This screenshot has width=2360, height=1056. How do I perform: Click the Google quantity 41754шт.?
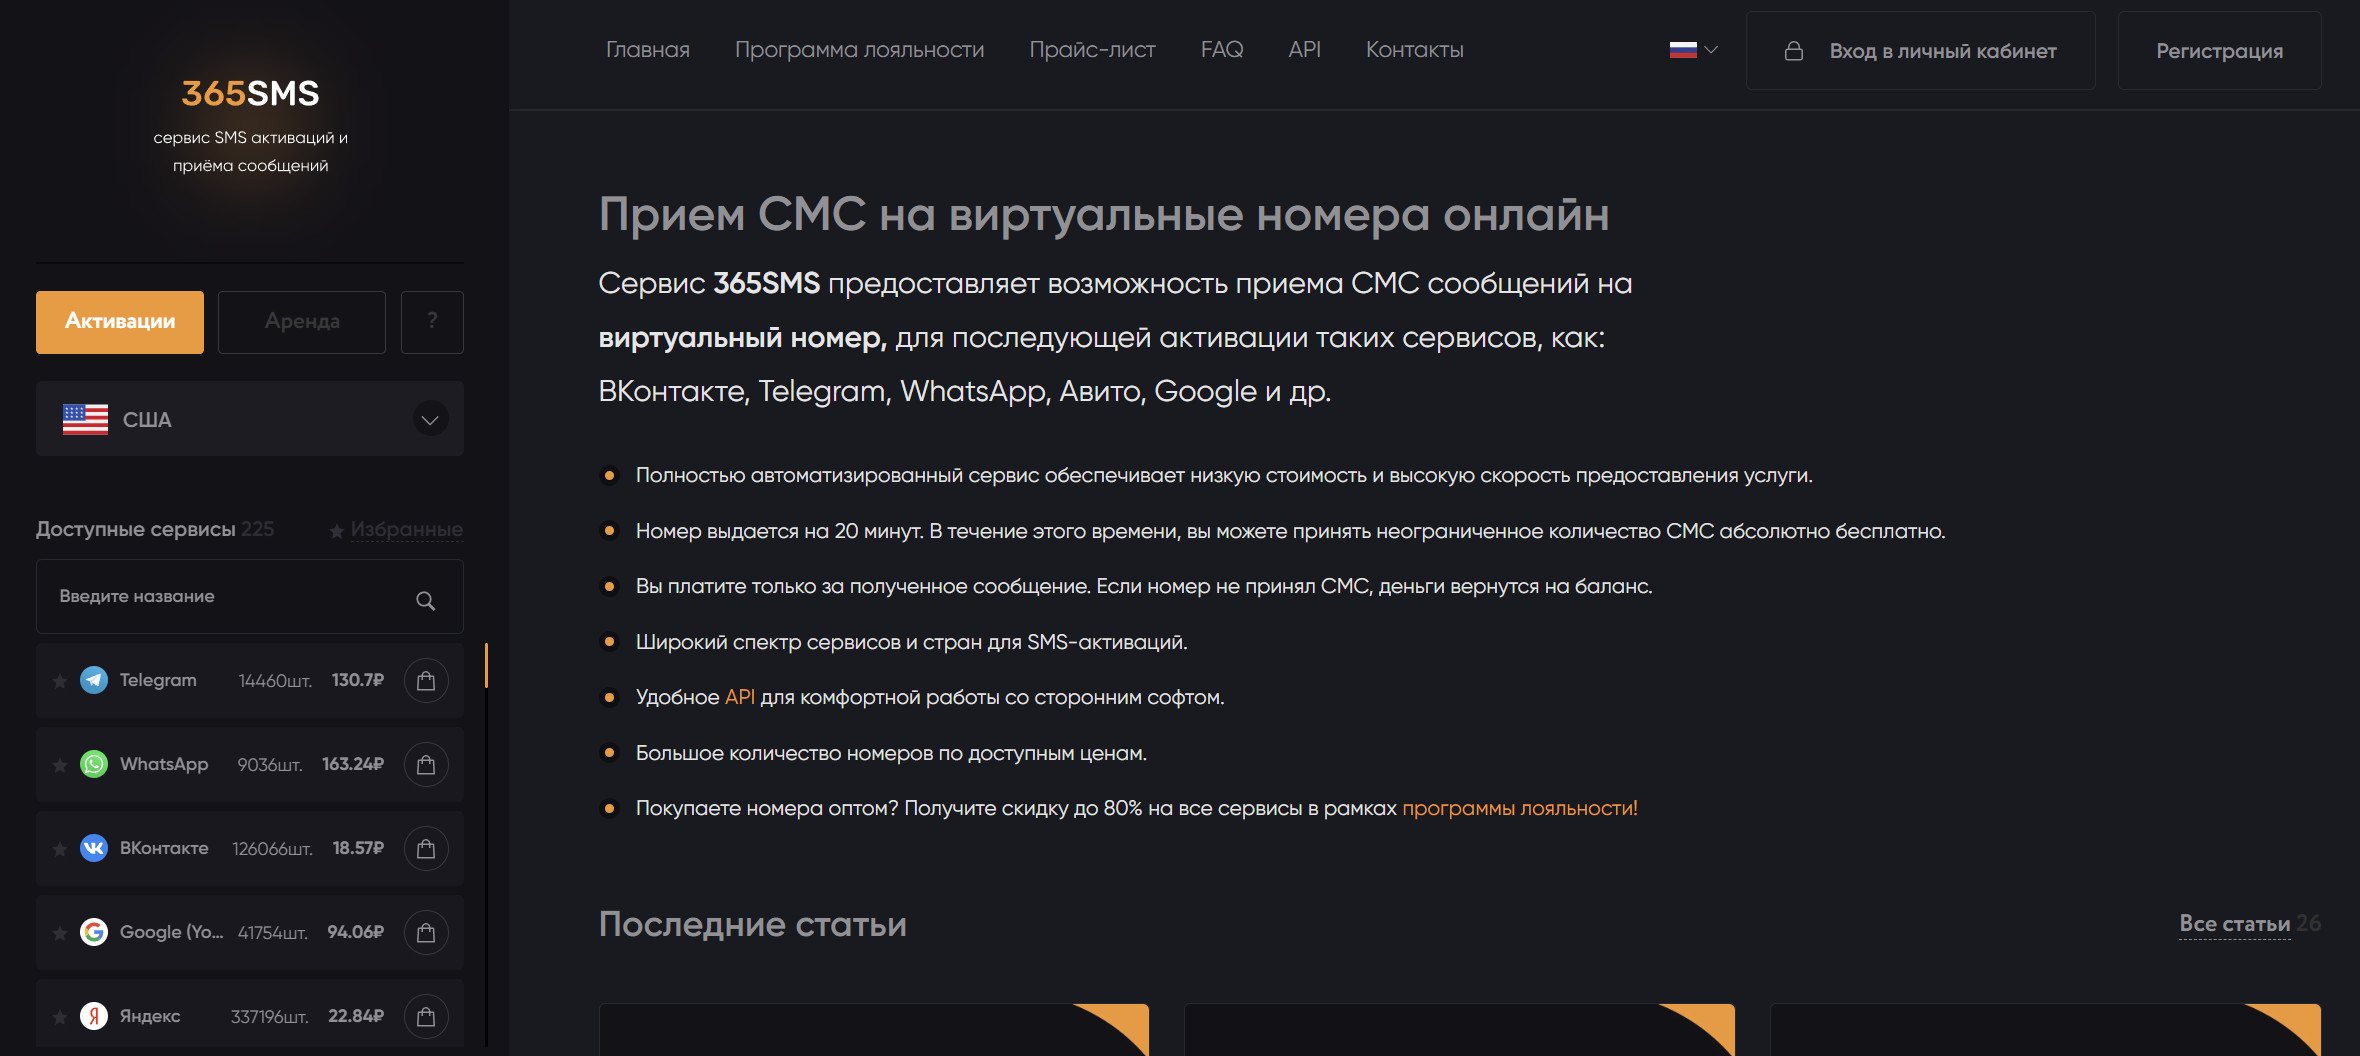point(272,933)
